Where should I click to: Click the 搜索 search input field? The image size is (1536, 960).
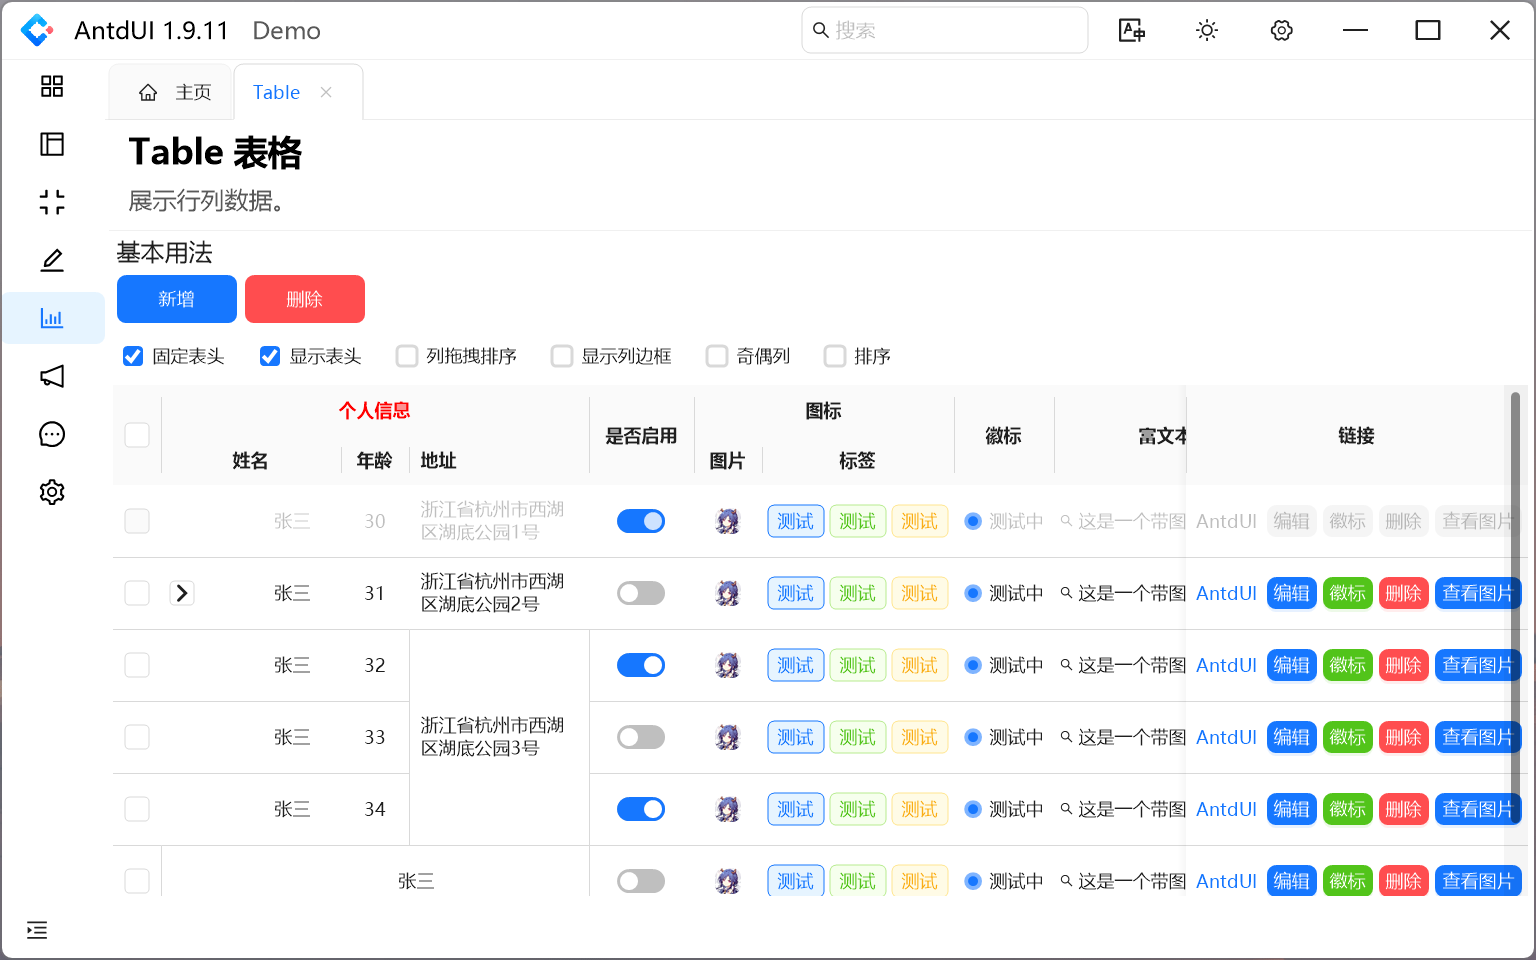point(945,31)
